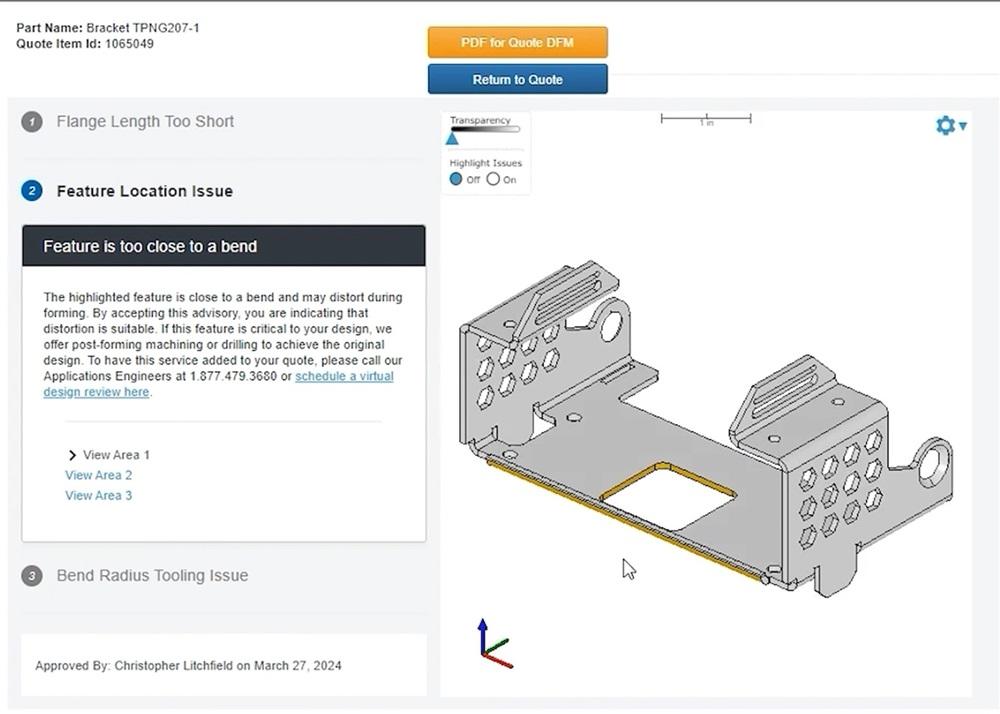Screen dimensions: 1000x714
Task: Click Quote Item Id 1065049 text
Action: [x=85, y=44]
